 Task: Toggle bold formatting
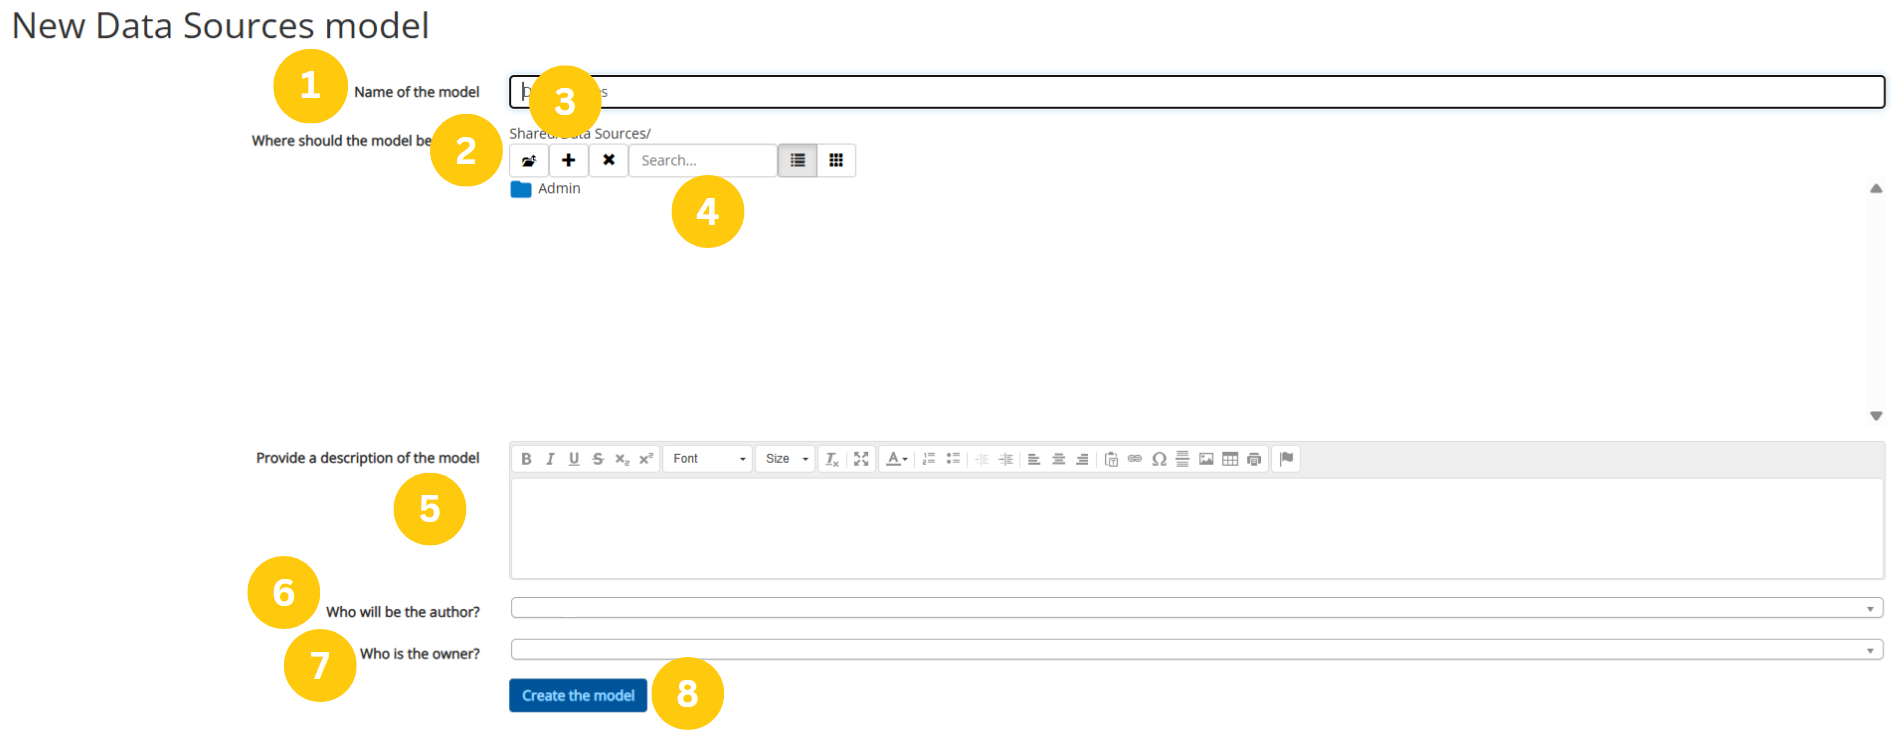point(526,459)
